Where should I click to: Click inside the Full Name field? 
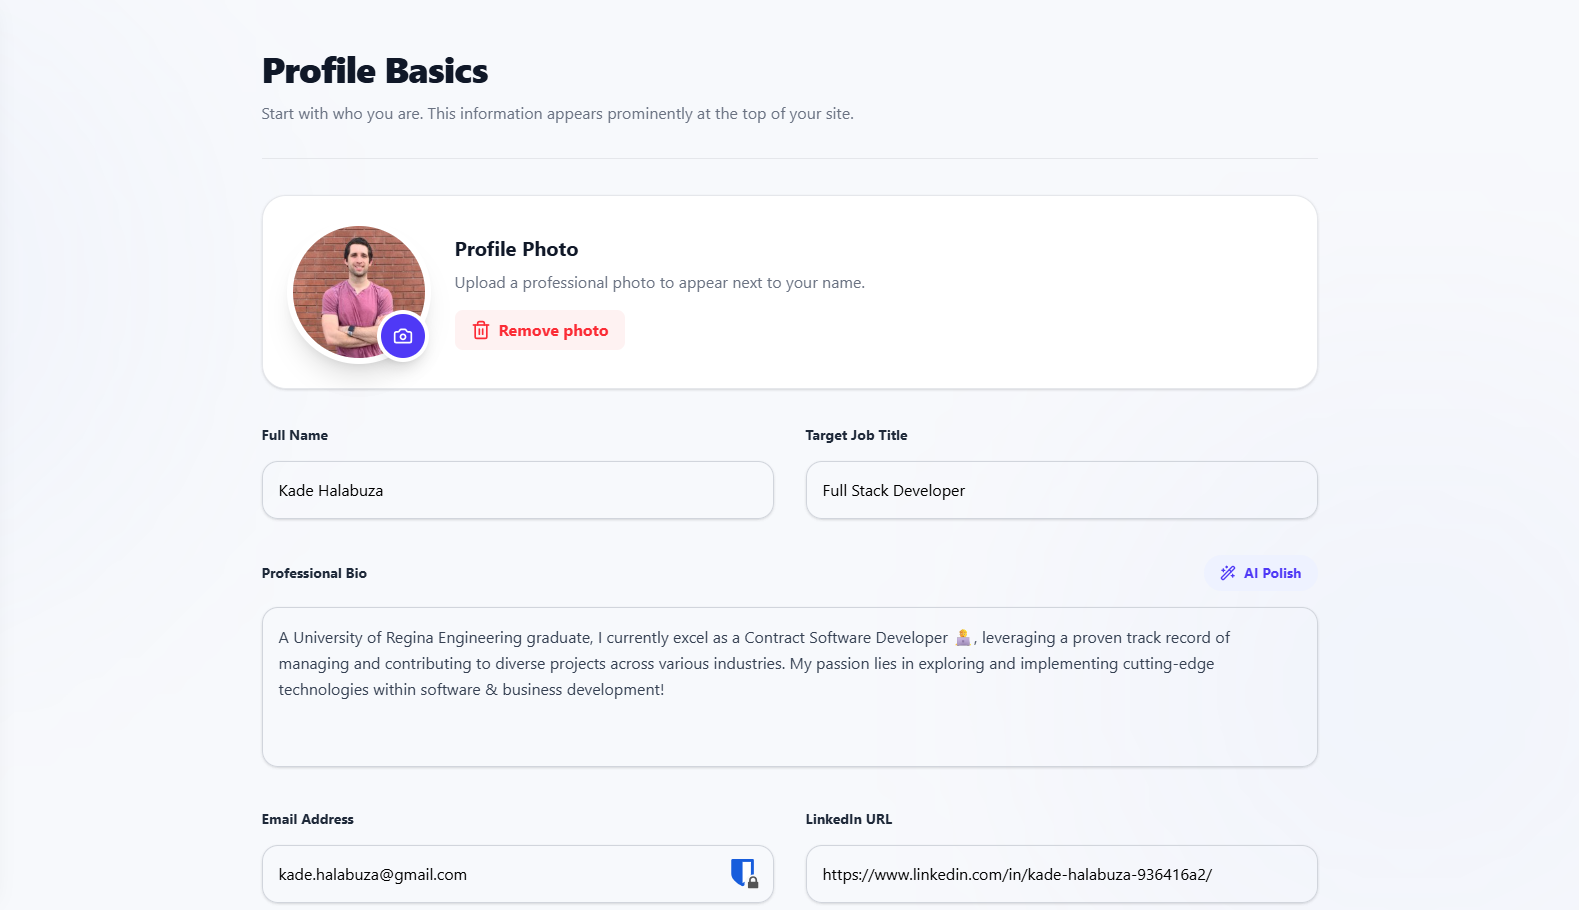click(517, 490)
